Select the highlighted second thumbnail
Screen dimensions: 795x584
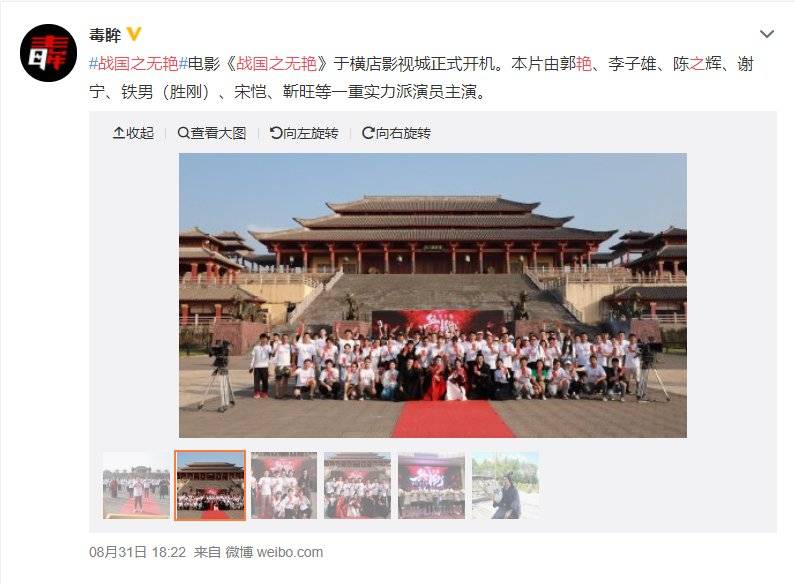[x=210, y=485]
